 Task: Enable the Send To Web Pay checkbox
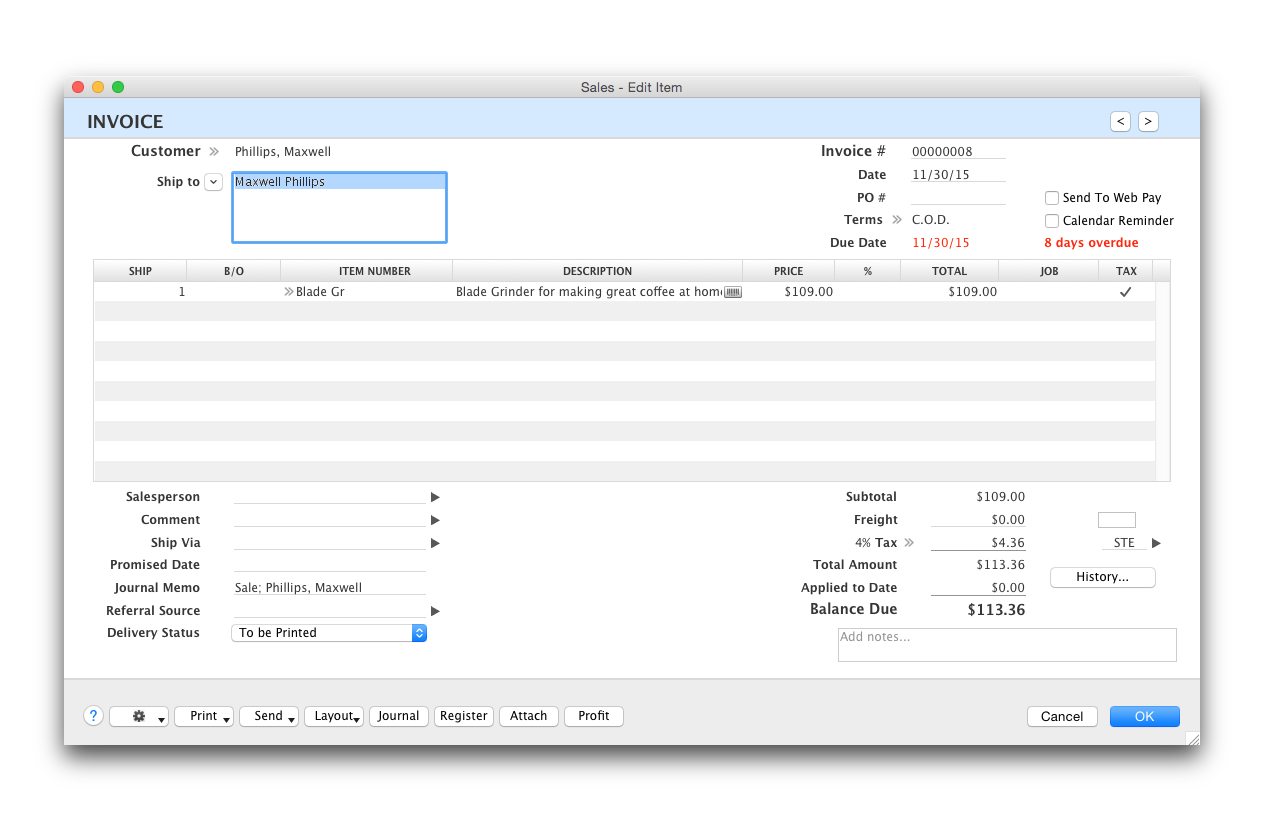1052,198
